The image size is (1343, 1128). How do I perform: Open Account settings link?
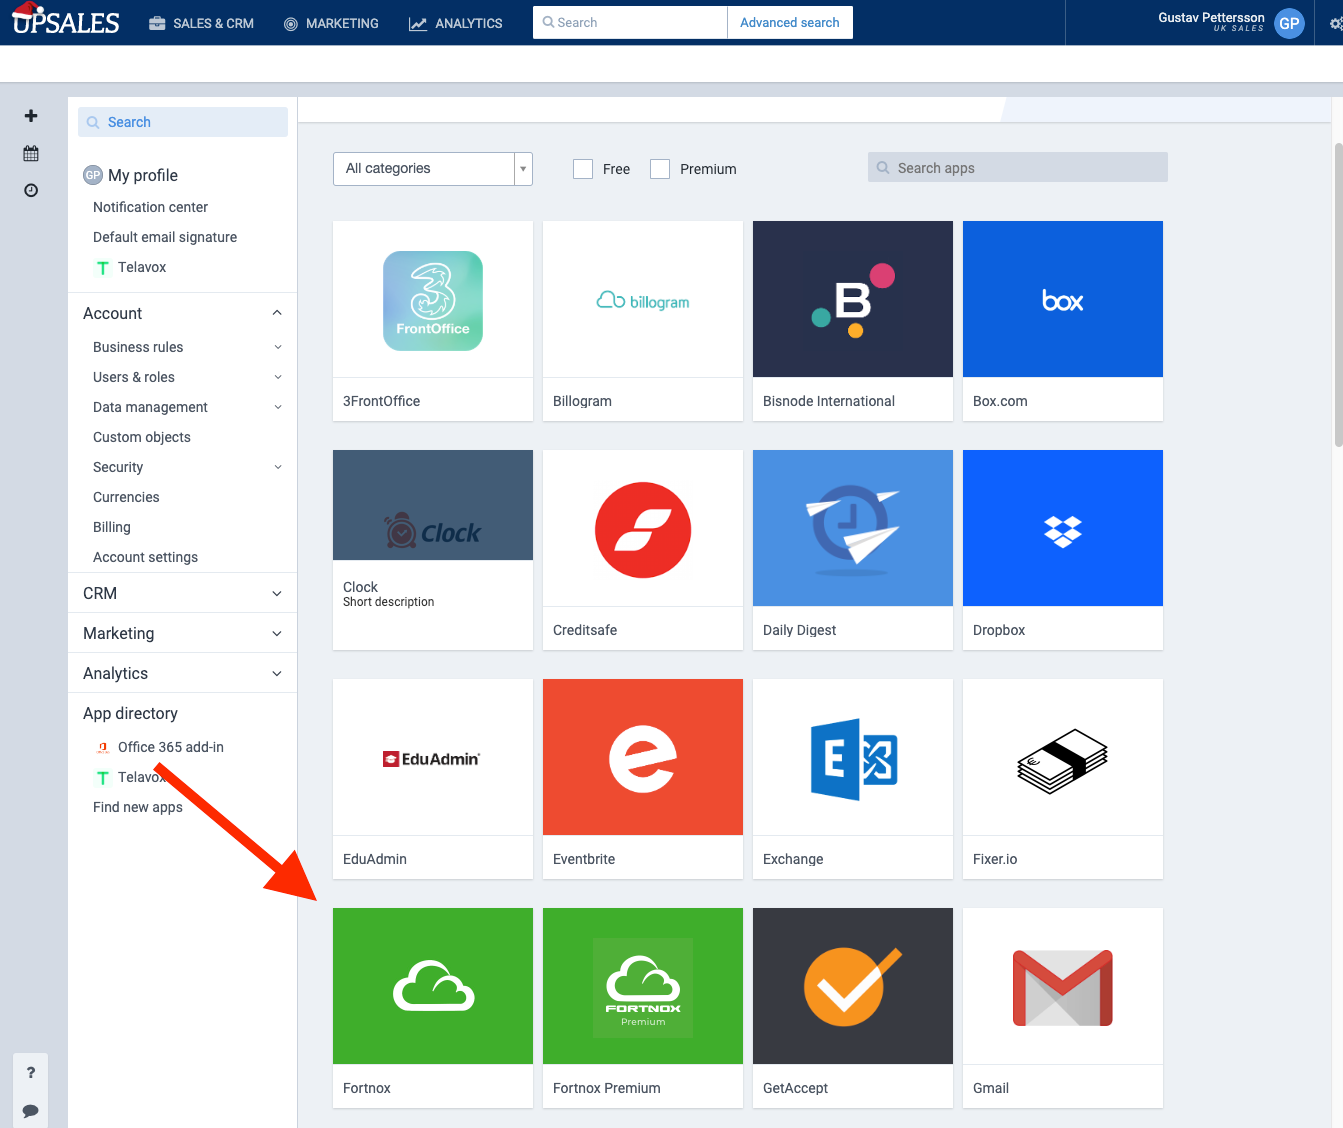145,557
